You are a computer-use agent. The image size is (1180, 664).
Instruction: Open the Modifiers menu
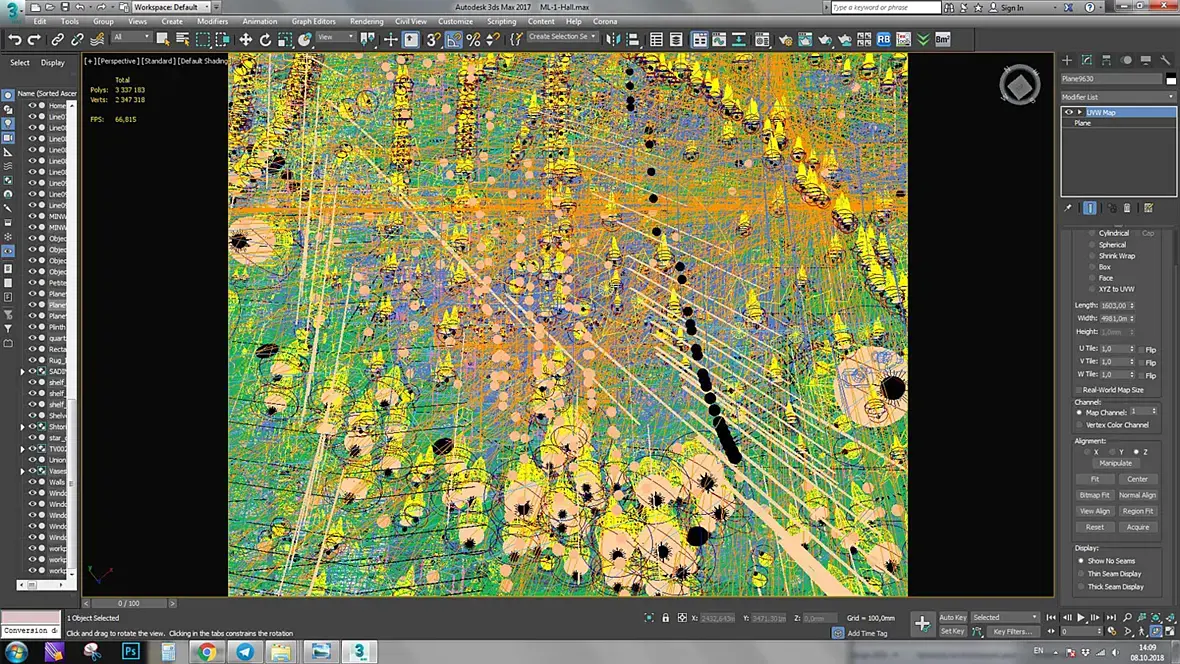212,22
